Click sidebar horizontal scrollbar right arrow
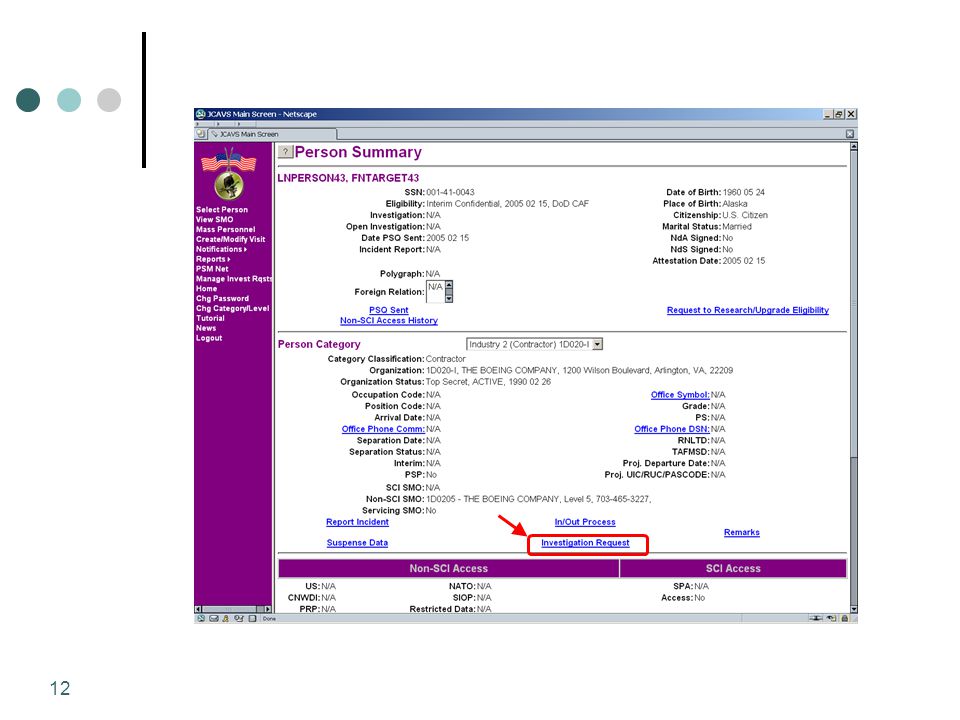This screenshot has height=720, width=960. coord(268,609)
